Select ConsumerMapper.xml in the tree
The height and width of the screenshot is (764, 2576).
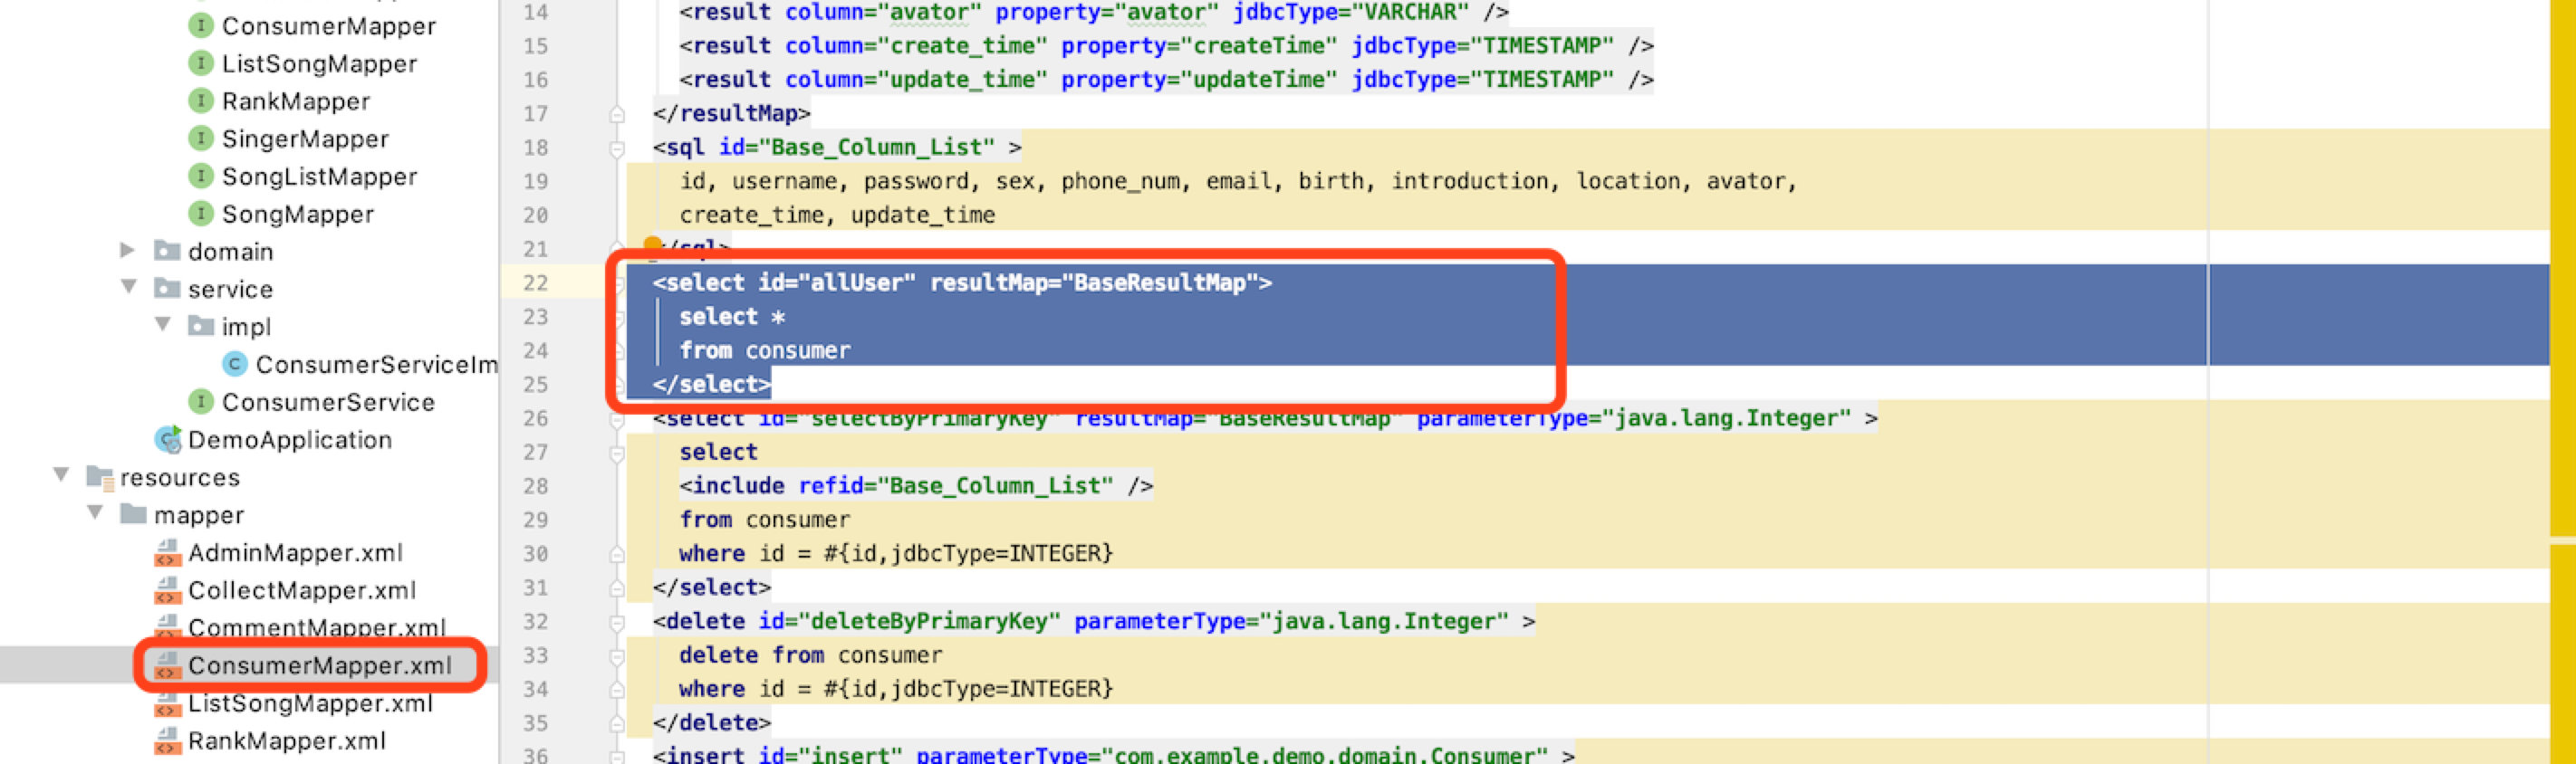[319, 665]
